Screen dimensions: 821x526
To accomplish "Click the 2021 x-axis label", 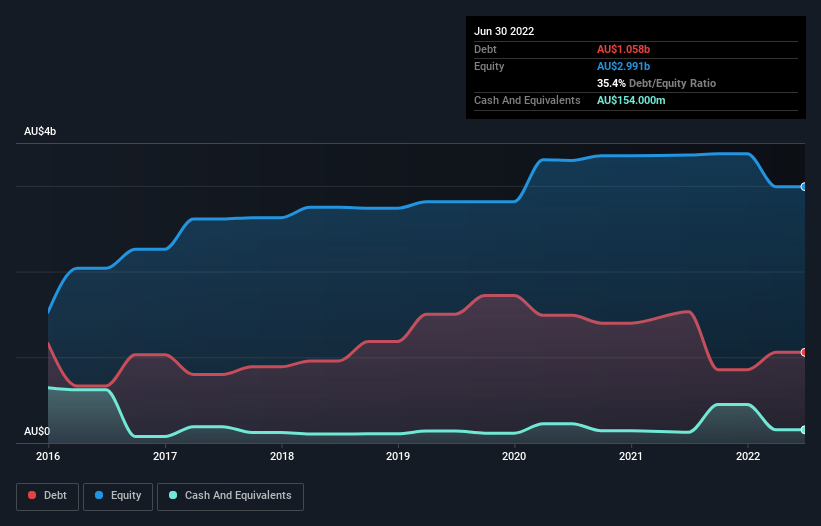I will coord(631,456).
